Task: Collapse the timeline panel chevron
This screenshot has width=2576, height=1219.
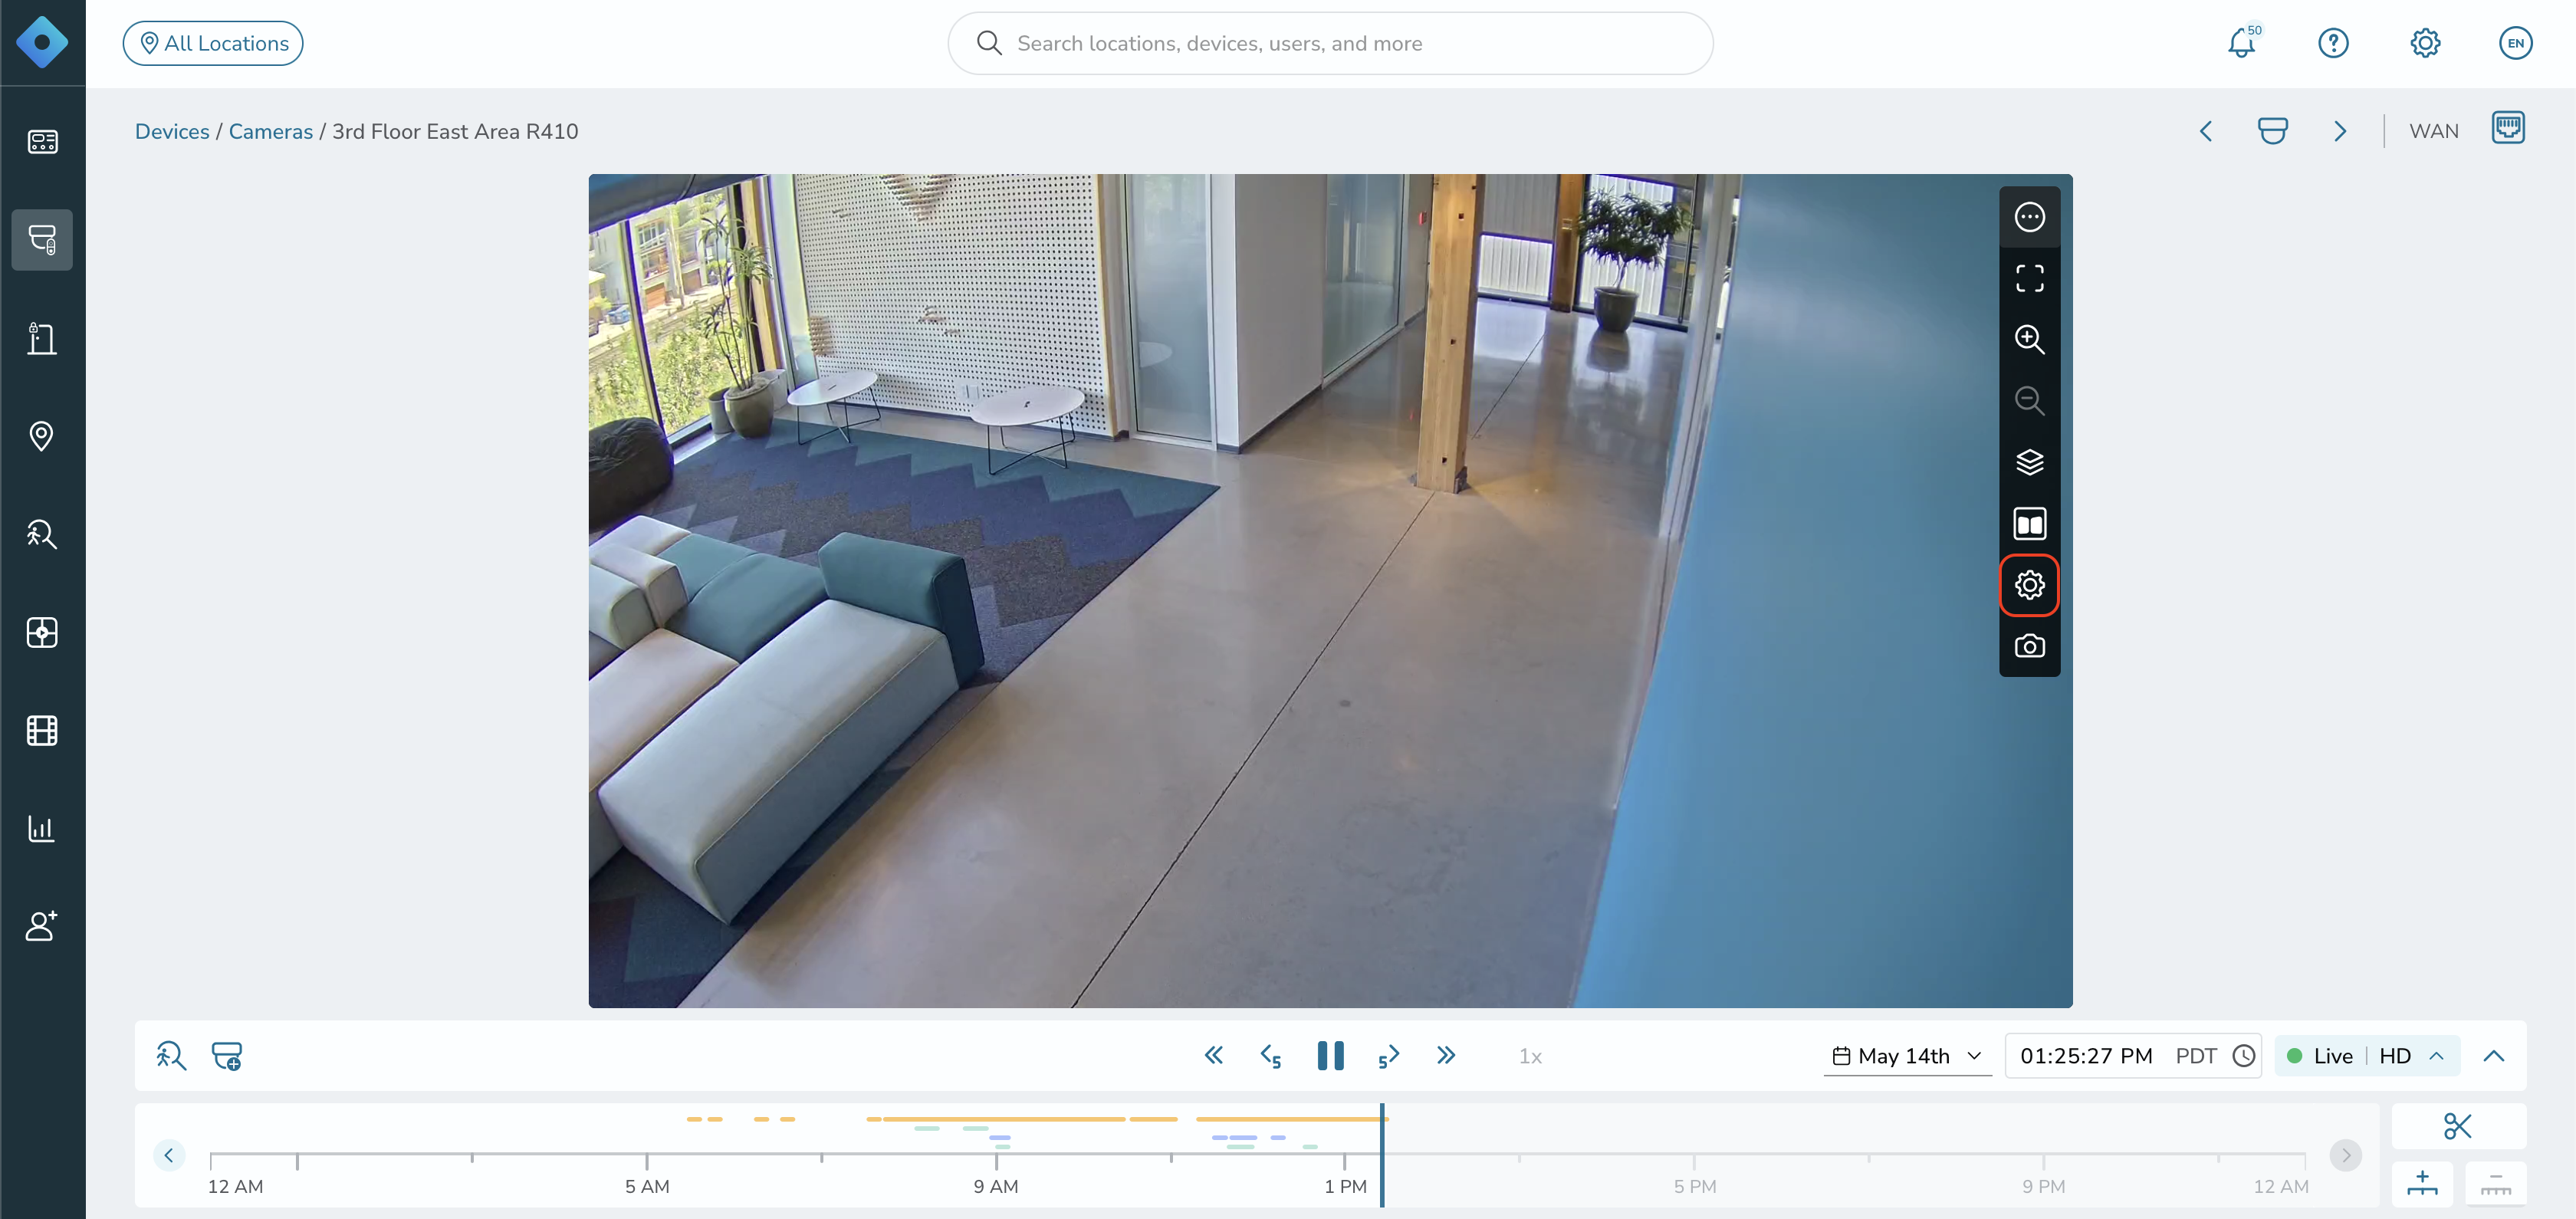Action: pos(2493,1056)
